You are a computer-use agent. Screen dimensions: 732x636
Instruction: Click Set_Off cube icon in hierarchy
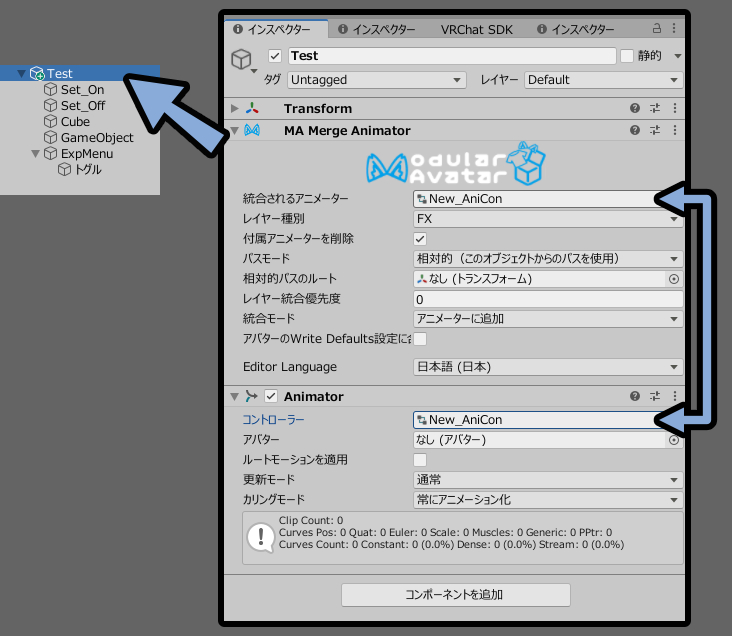tap(50, 106)
